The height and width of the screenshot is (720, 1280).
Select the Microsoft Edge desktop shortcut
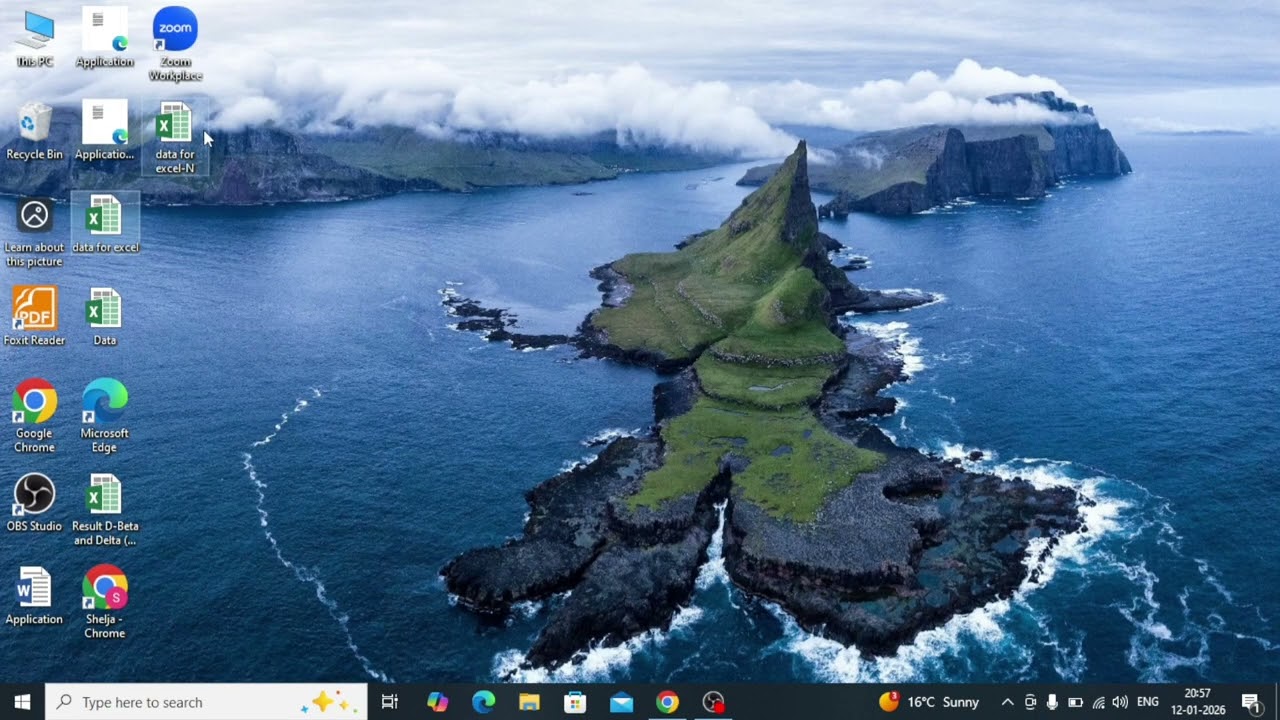105,417
